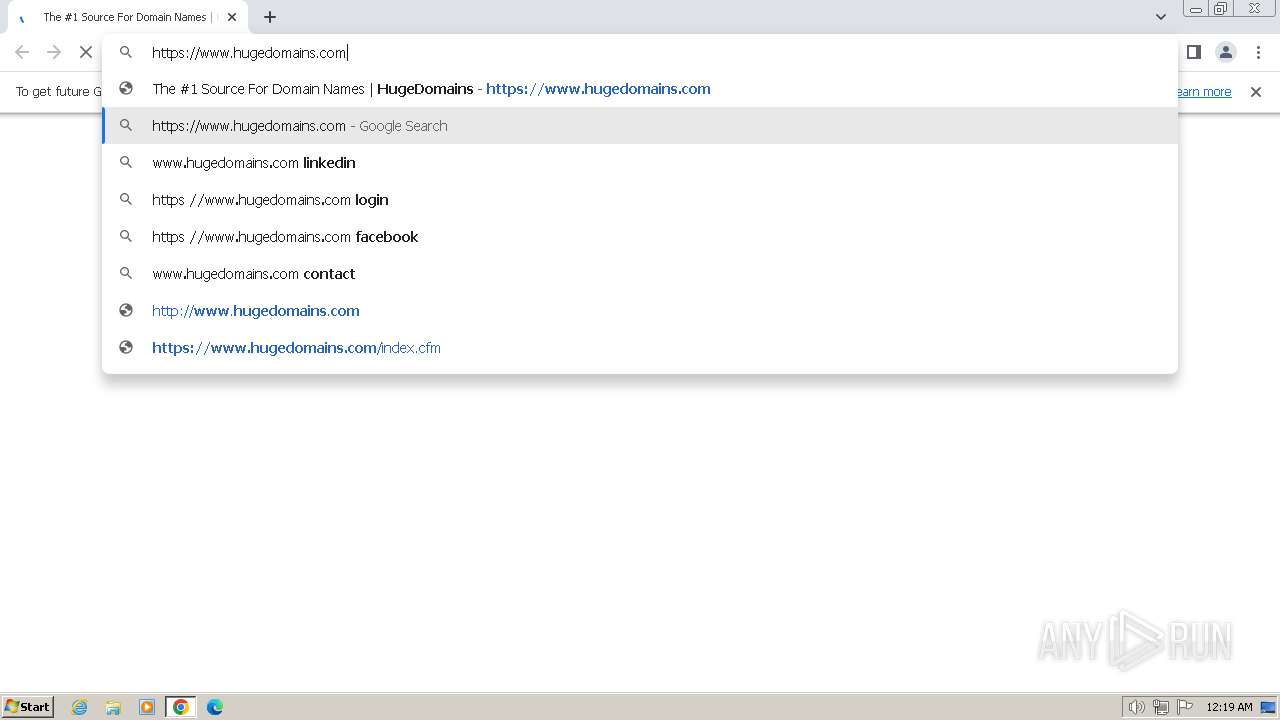Open the profile avatar menu
Screen dimensions: 1280x720
pos(1226,52)
